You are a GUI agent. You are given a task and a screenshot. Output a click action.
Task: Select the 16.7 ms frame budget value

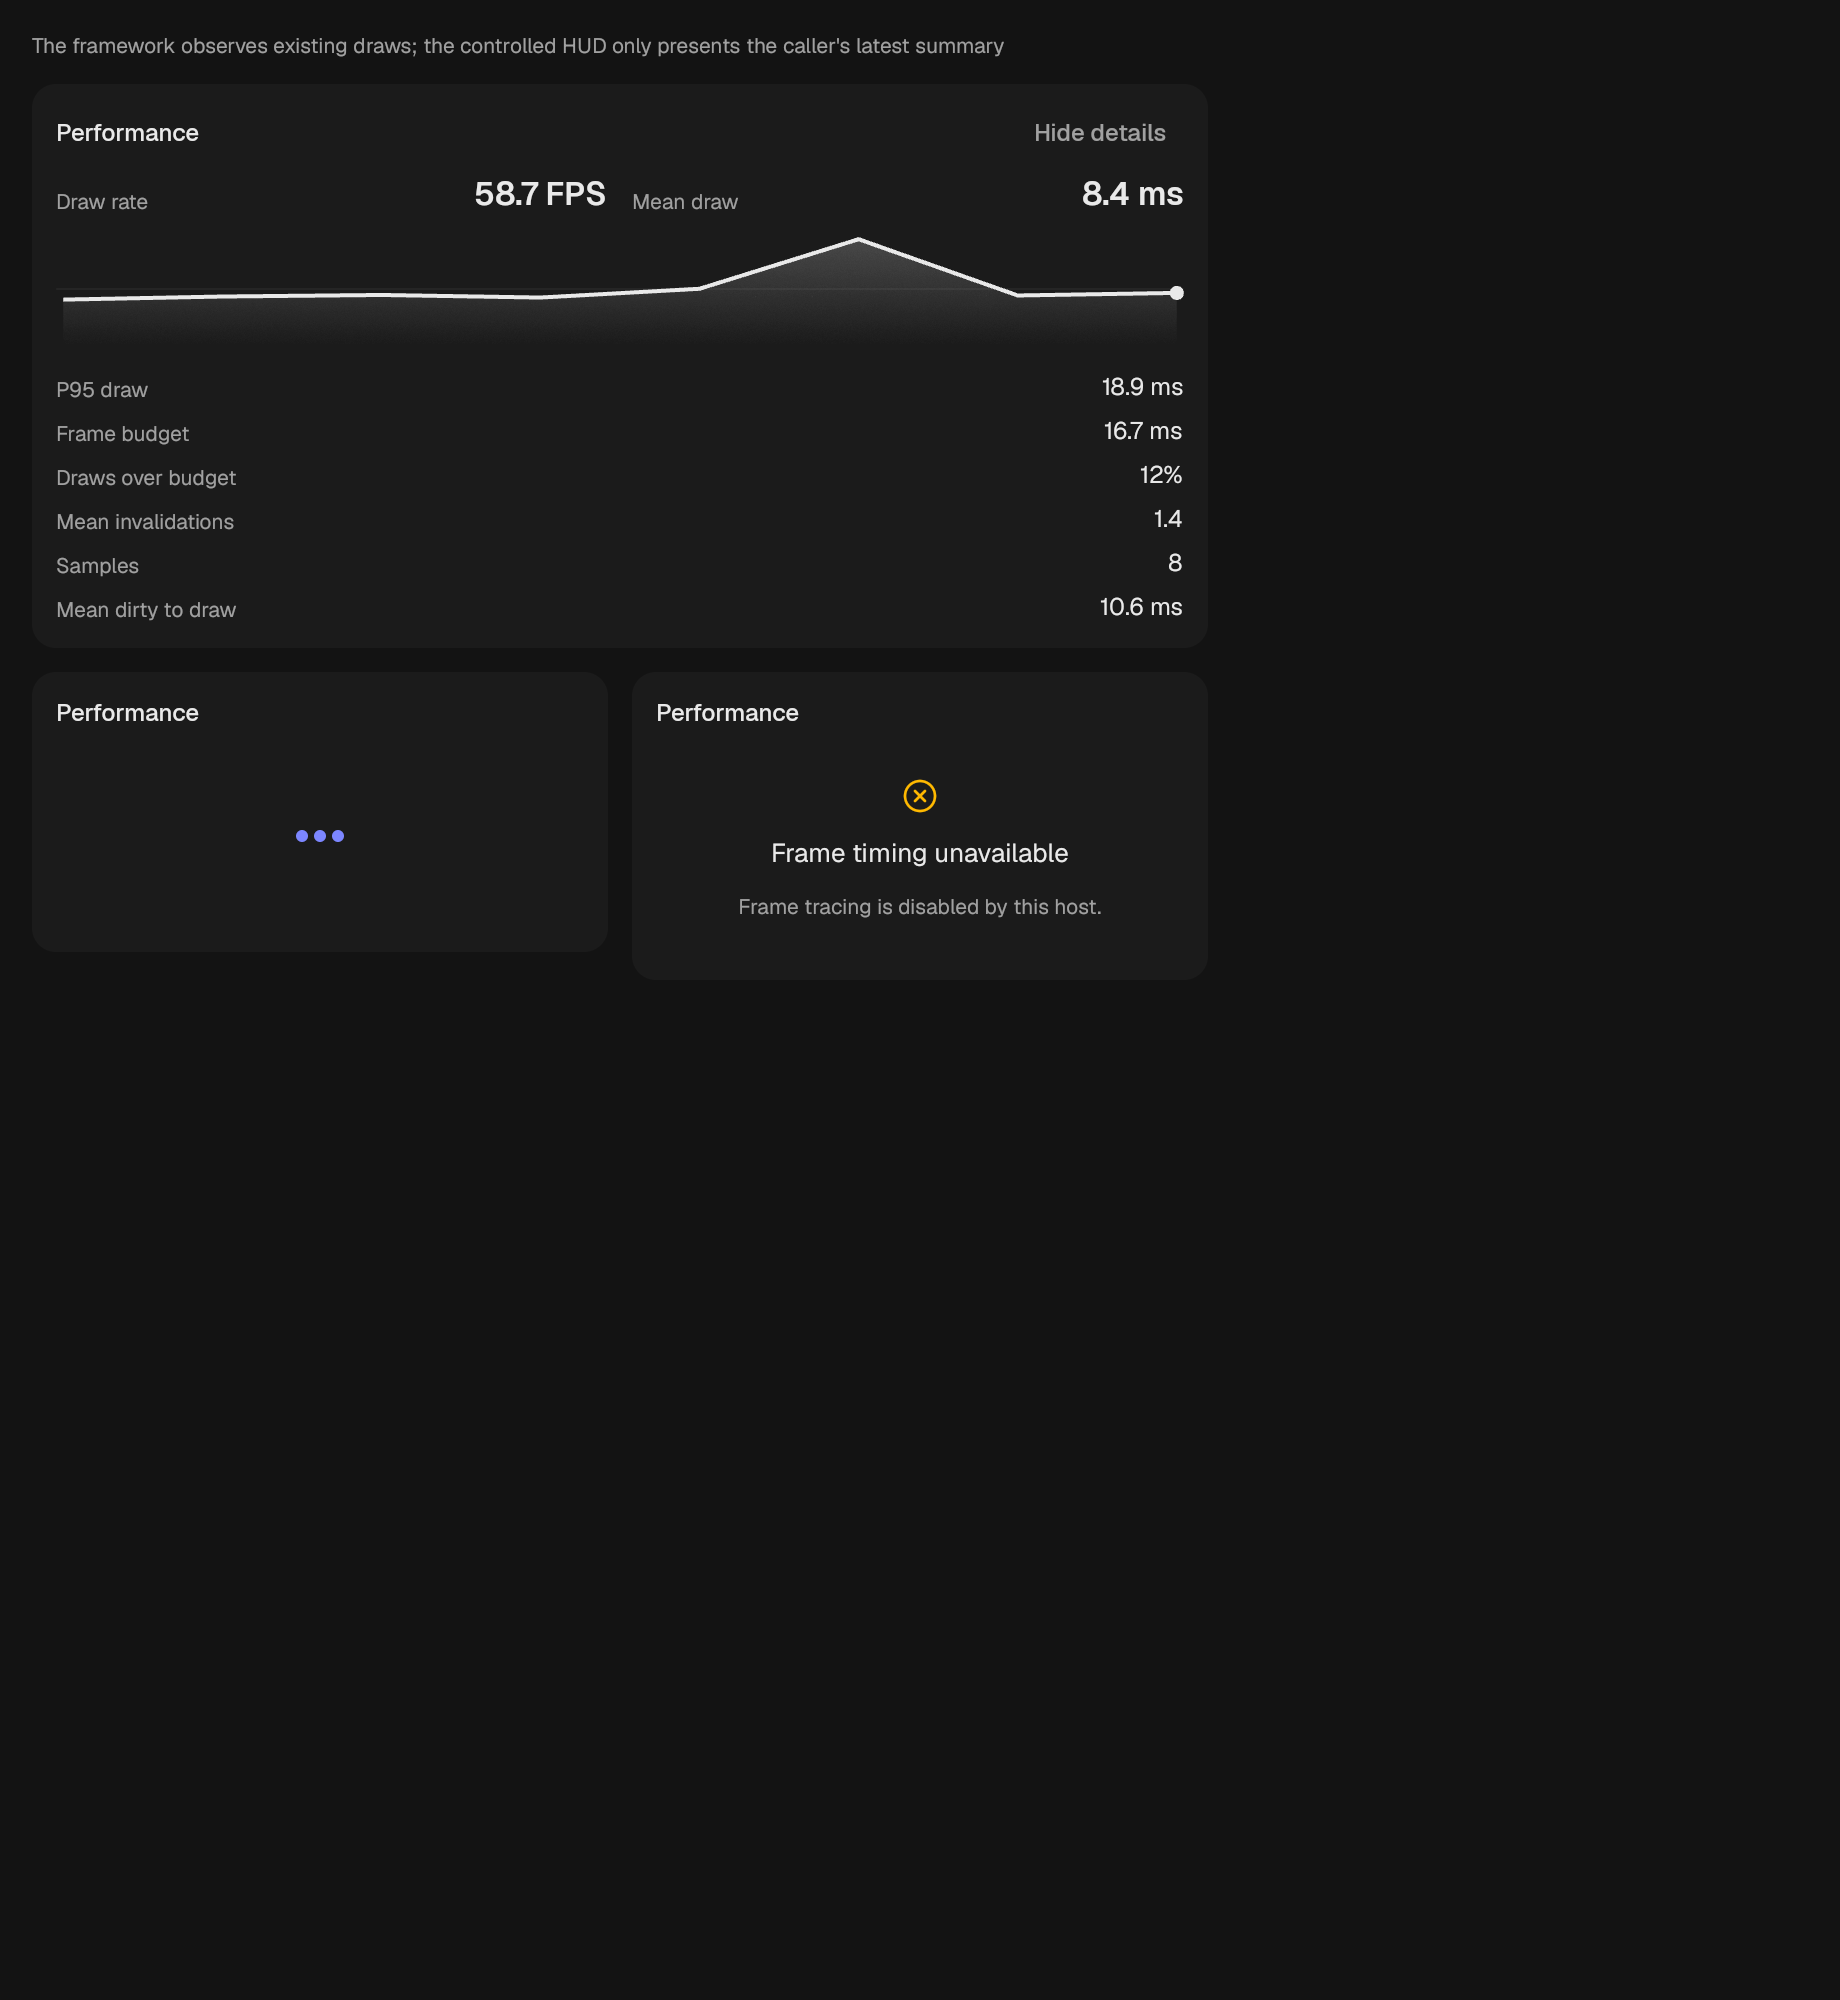tap(1143, 431)
